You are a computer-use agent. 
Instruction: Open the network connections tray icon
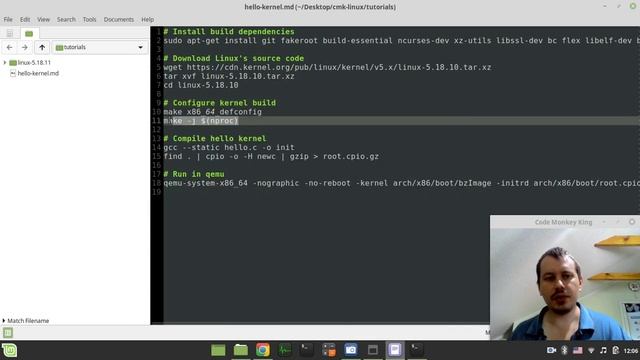591,350
